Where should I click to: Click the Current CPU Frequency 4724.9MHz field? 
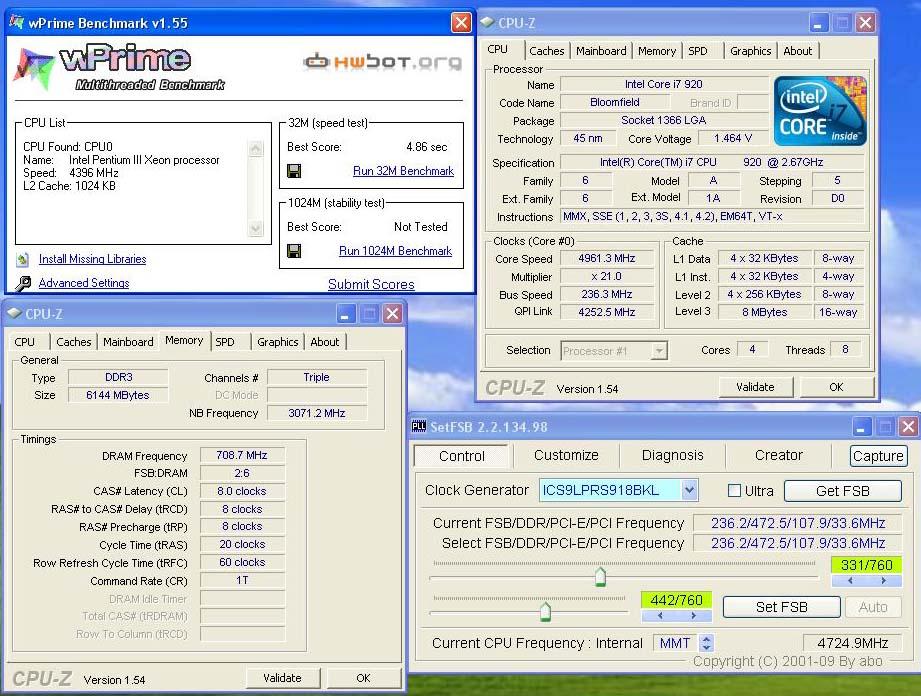852,643
